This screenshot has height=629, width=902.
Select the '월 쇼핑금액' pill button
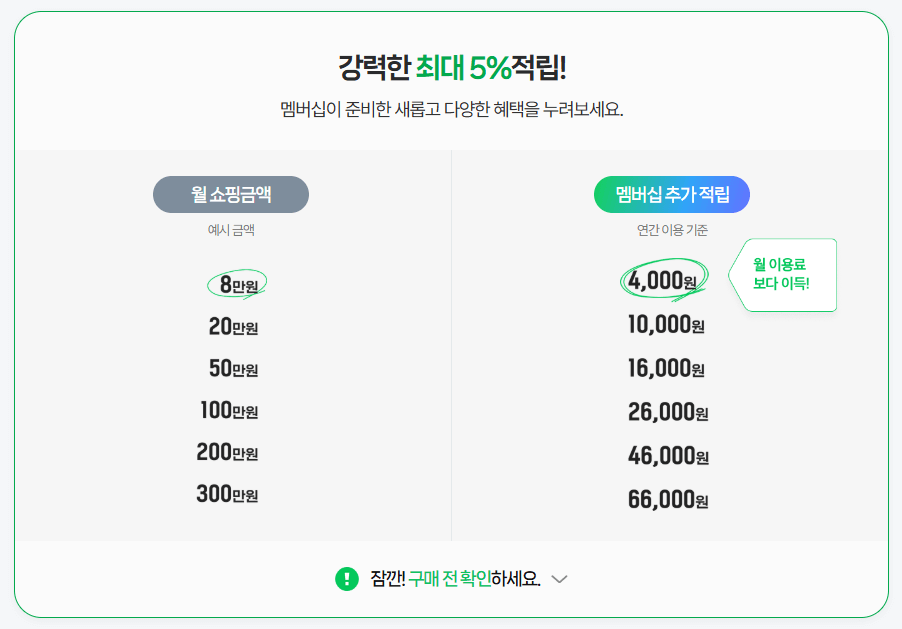coord(231,195)
